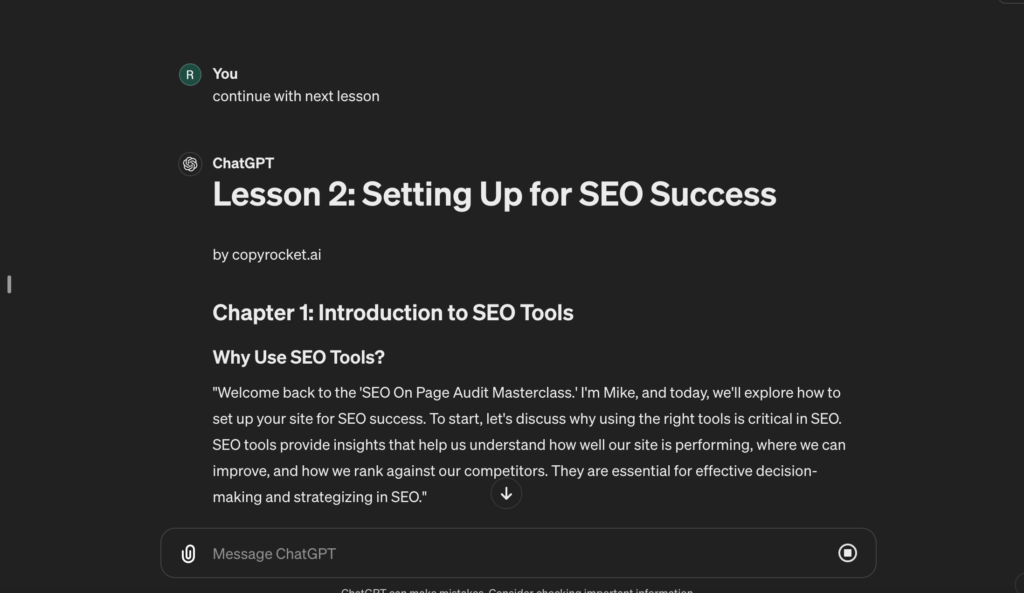Screen dimensions: 1024x593
Task: Click the 'Why Use SEO Tools?' subheading
Action: 298,357
